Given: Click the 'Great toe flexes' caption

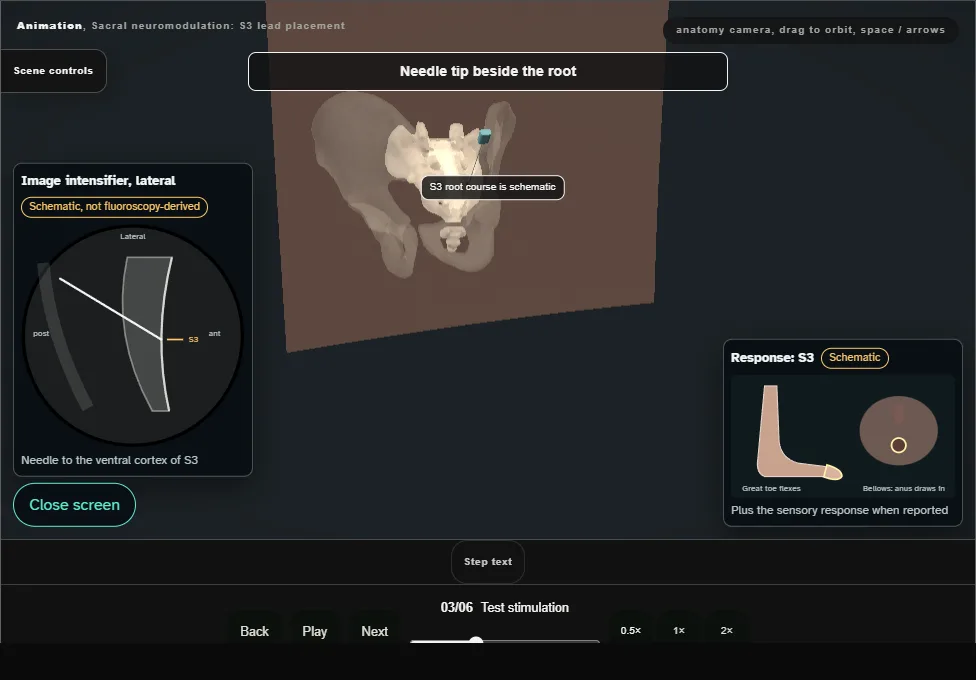Looking at the screenshot, I should (771, 488).
